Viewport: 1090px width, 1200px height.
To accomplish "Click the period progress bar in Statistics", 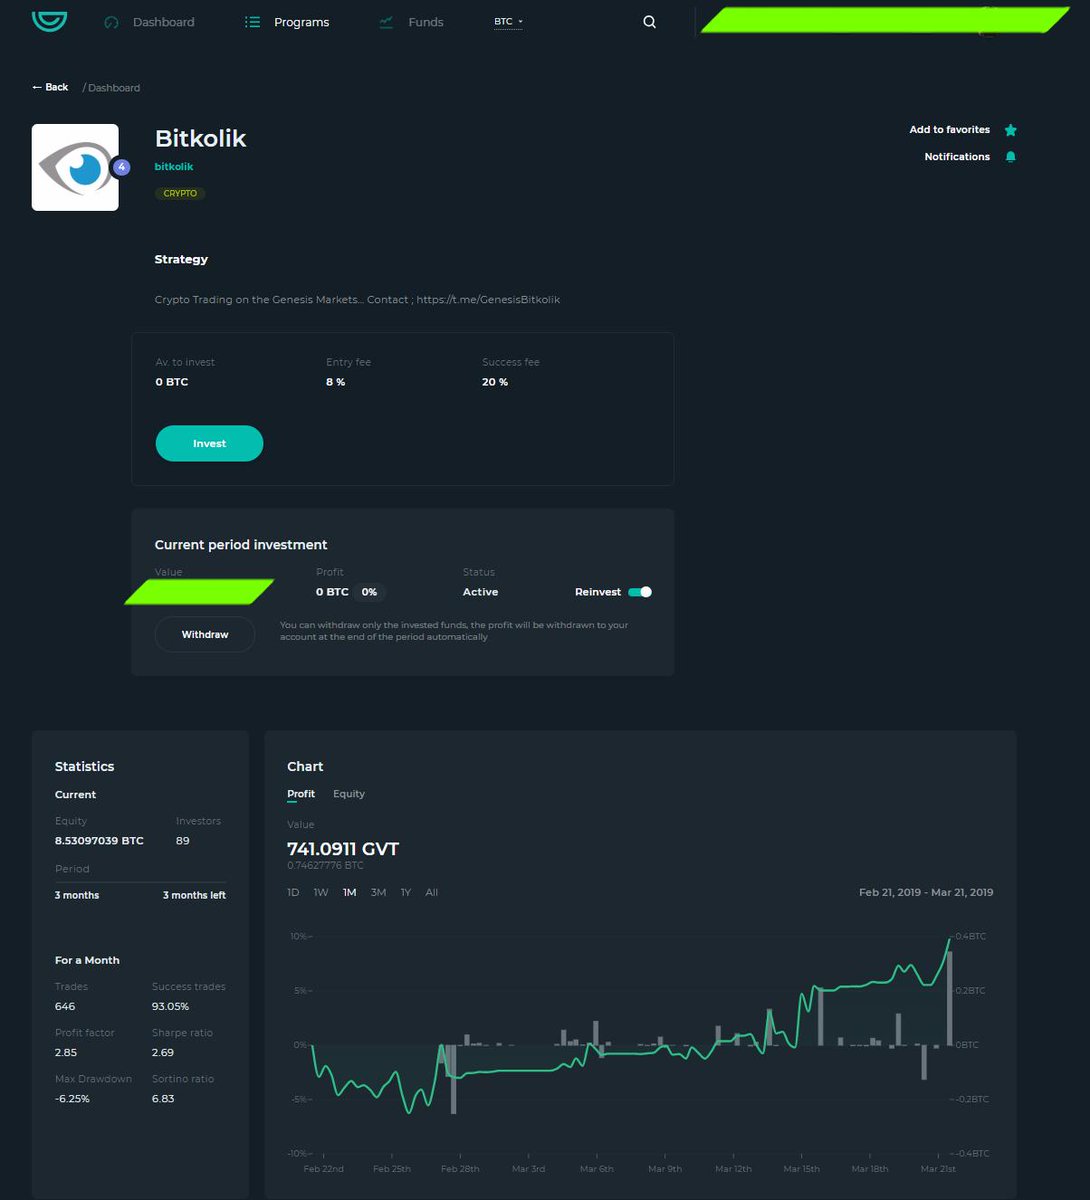I will click(x=140, y=882).
